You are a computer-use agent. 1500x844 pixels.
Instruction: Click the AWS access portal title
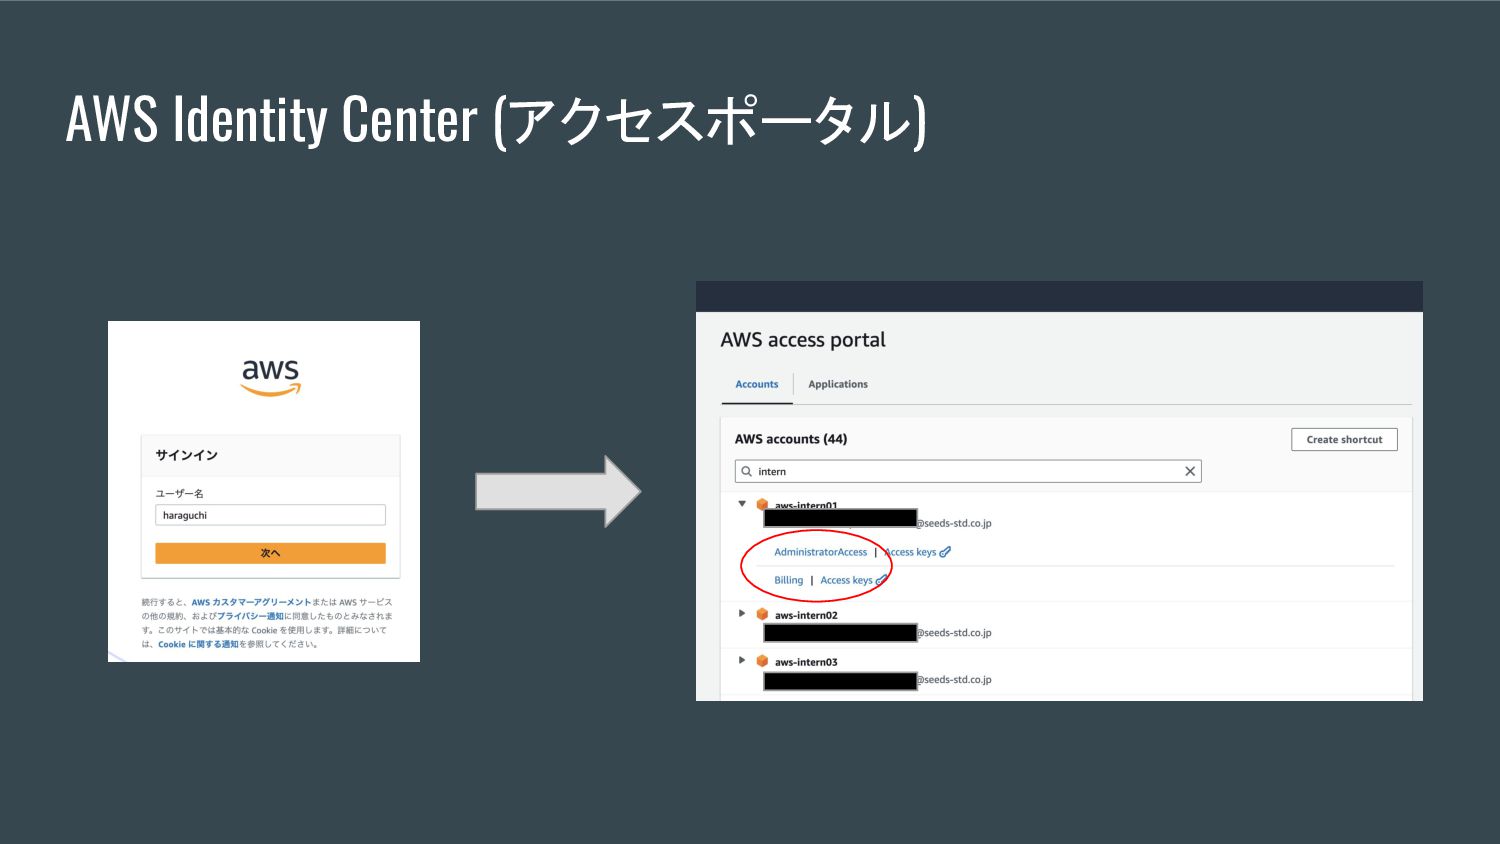[x=803, y=340]
